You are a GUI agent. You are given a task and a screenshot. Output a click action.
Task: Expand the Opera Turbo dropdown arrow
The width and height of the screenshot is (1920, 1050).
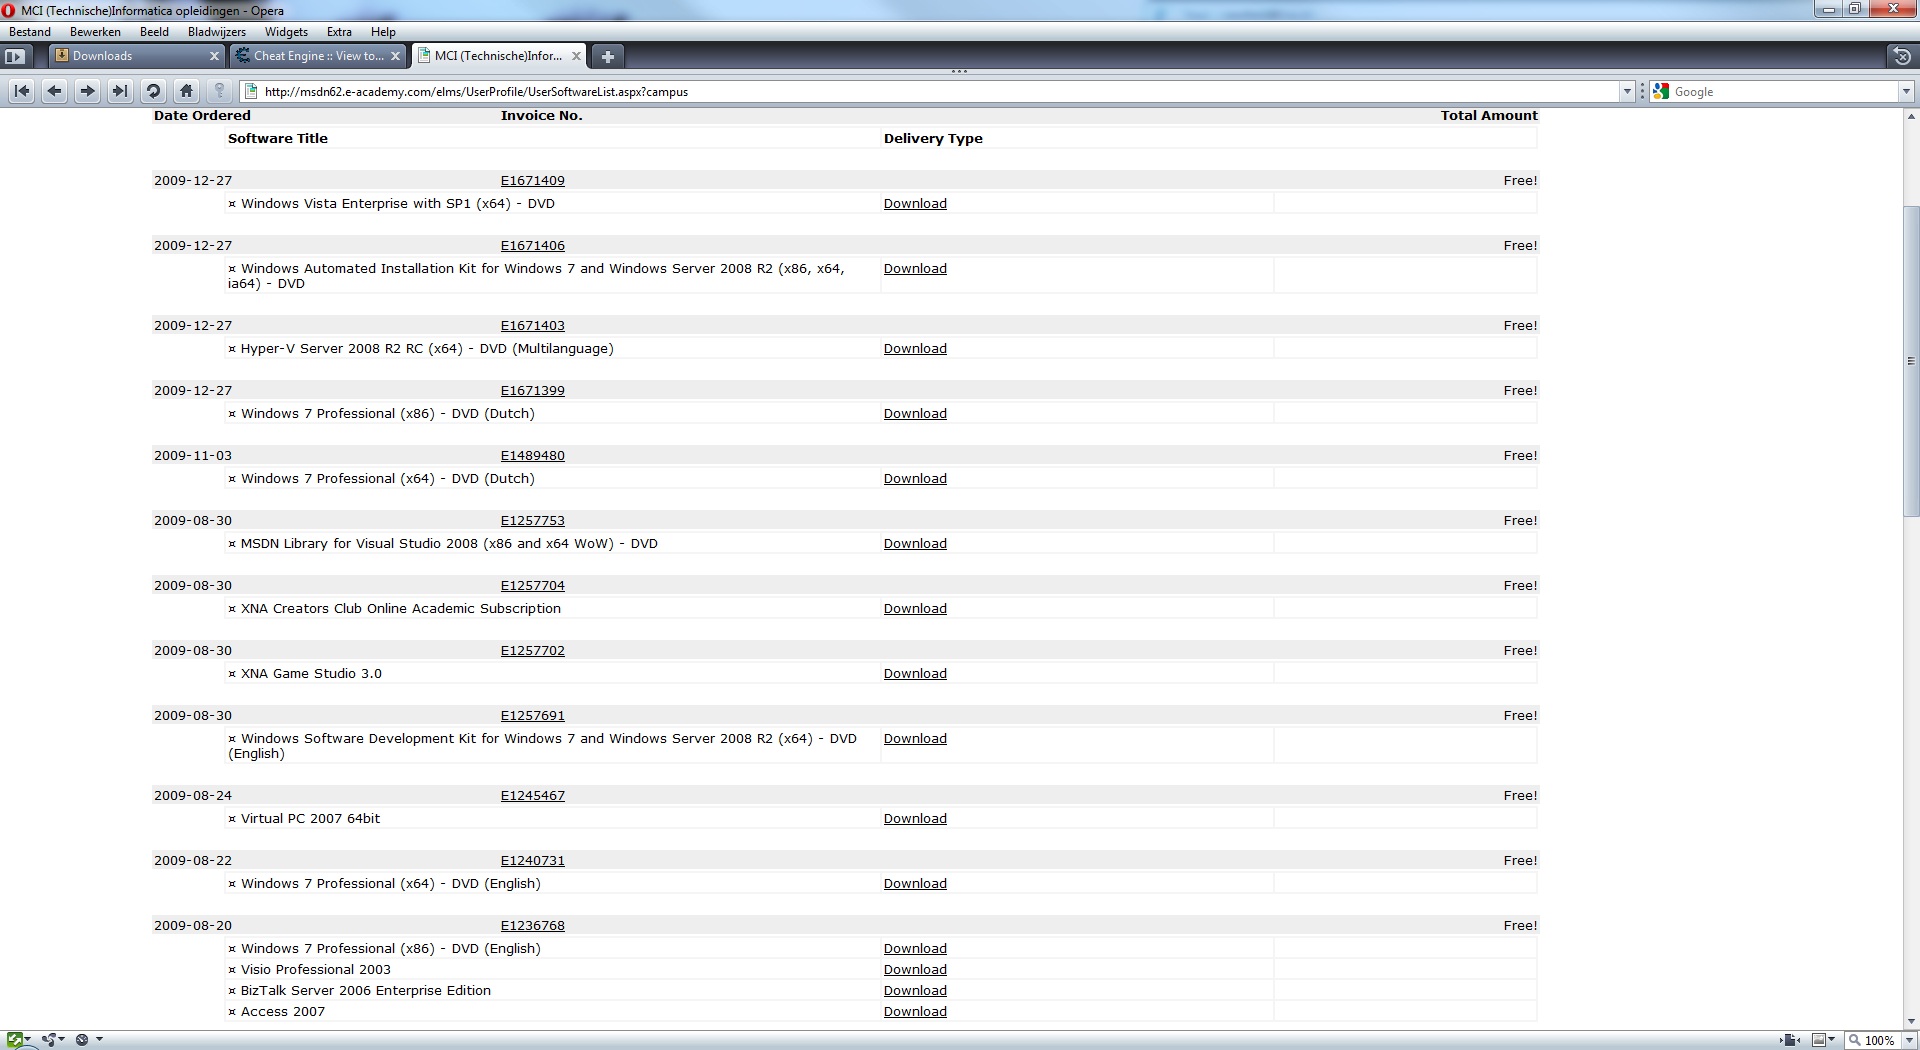coord(99,1040)
